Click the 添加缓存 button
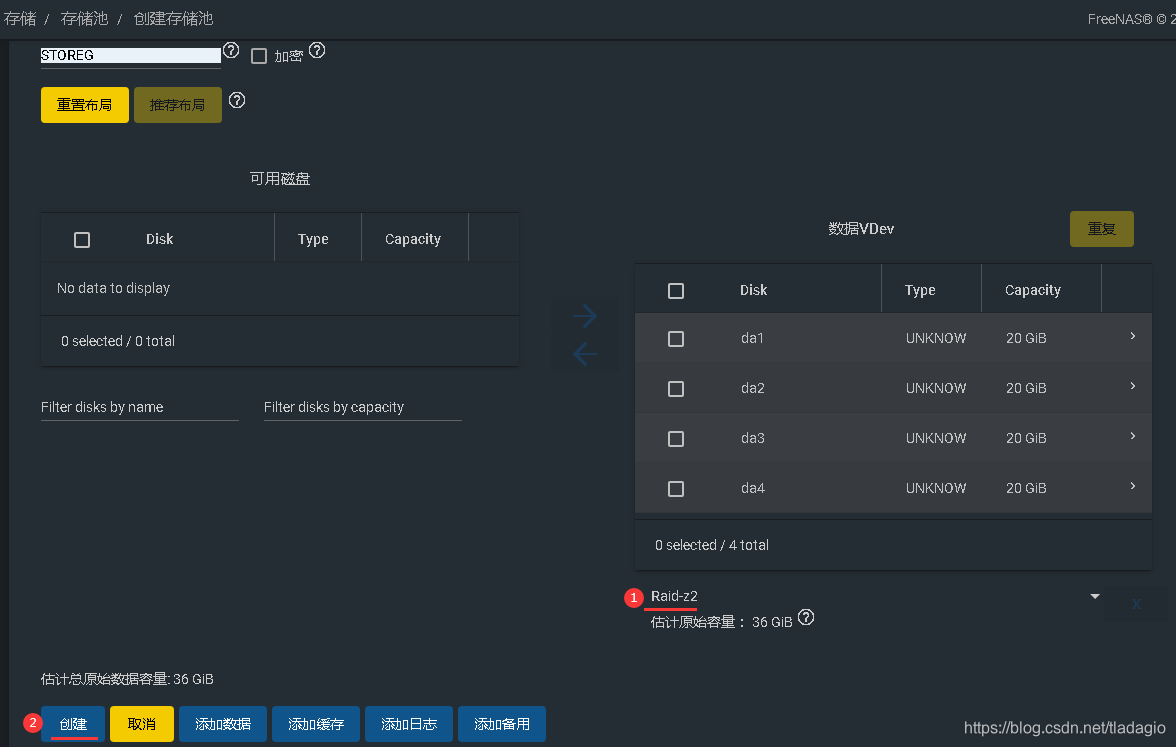1176x747 pixels. tap(316, 724)
